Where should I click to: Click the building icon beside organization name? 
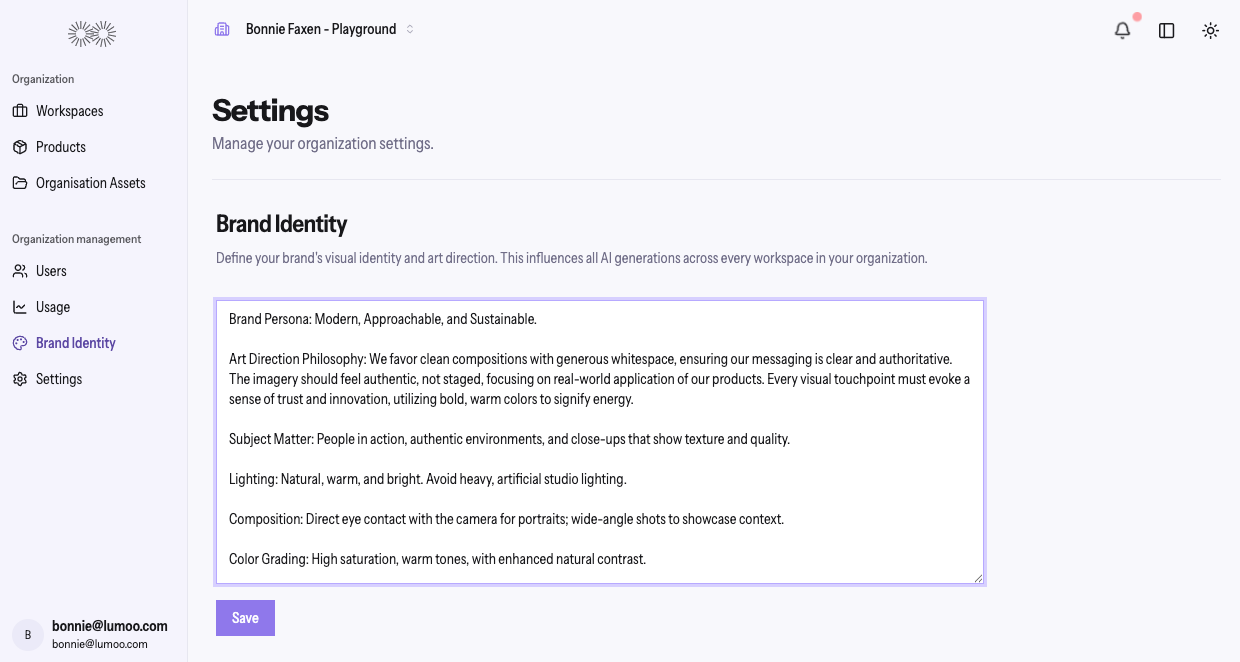222,29
